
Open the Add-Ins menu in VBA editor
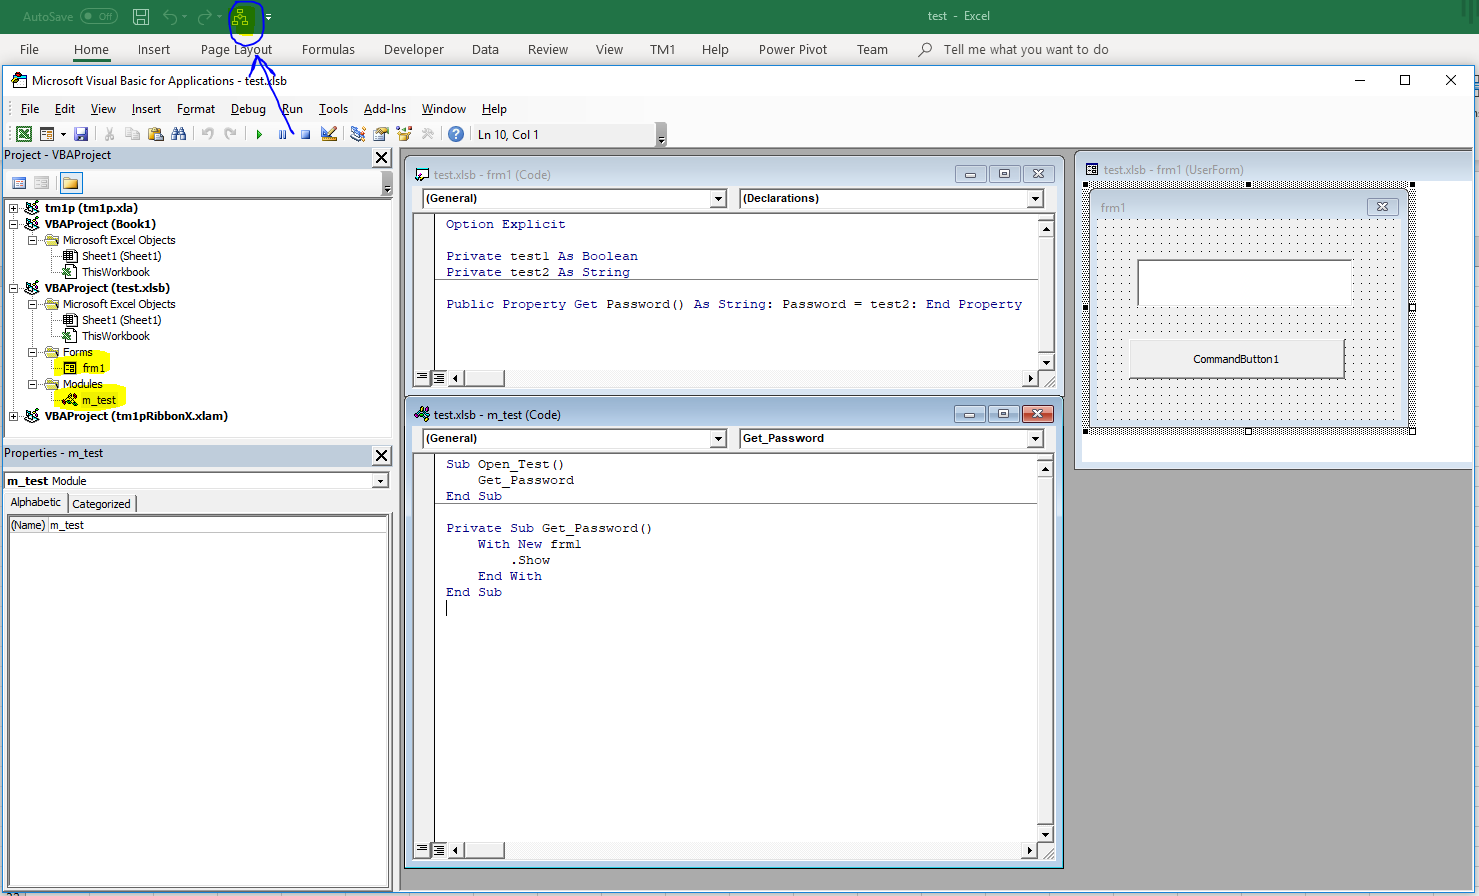point(385,109)
